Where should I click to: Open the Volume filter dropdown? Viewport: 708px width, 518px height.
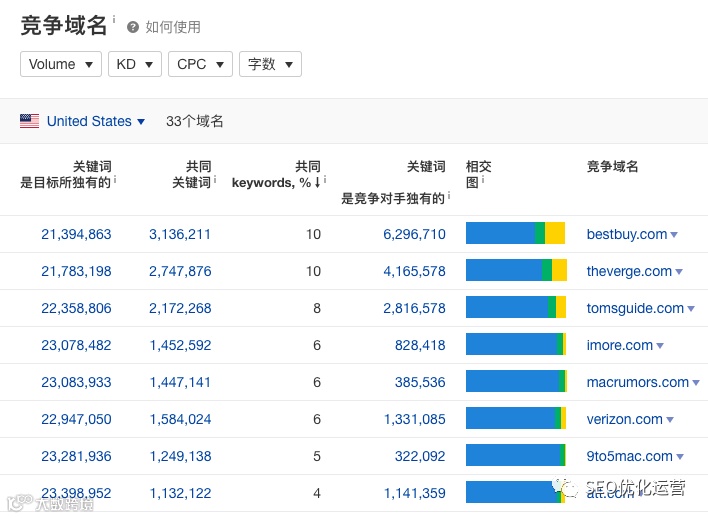click(x=61, y=64)
